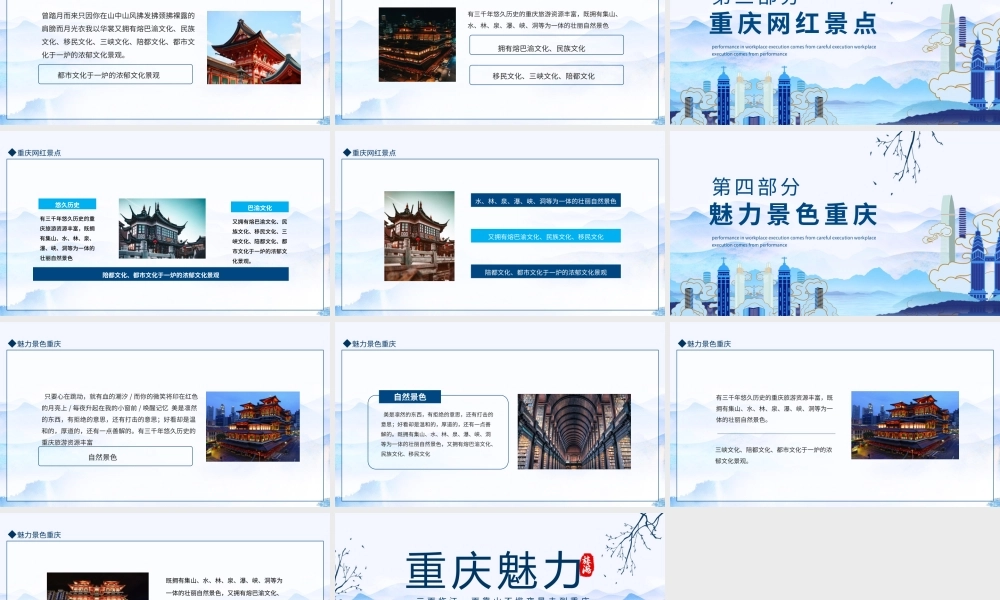Open the slide with the library hall photo
1000x600 pixels.
(x=500, y=414)
